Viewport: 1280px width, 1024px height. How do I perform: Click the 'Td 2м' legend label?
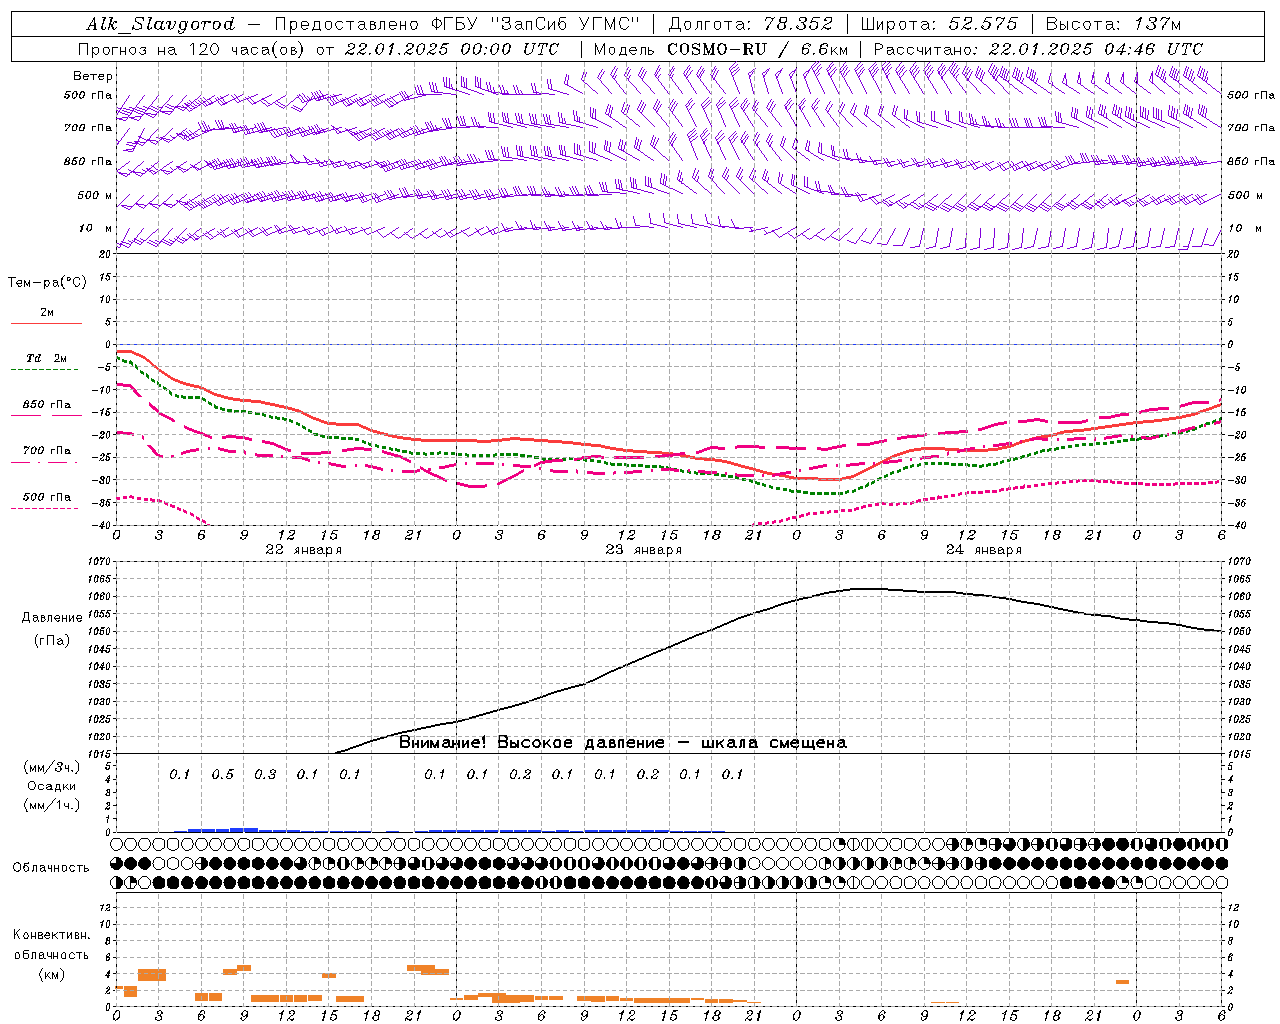(x=46, y=358)
